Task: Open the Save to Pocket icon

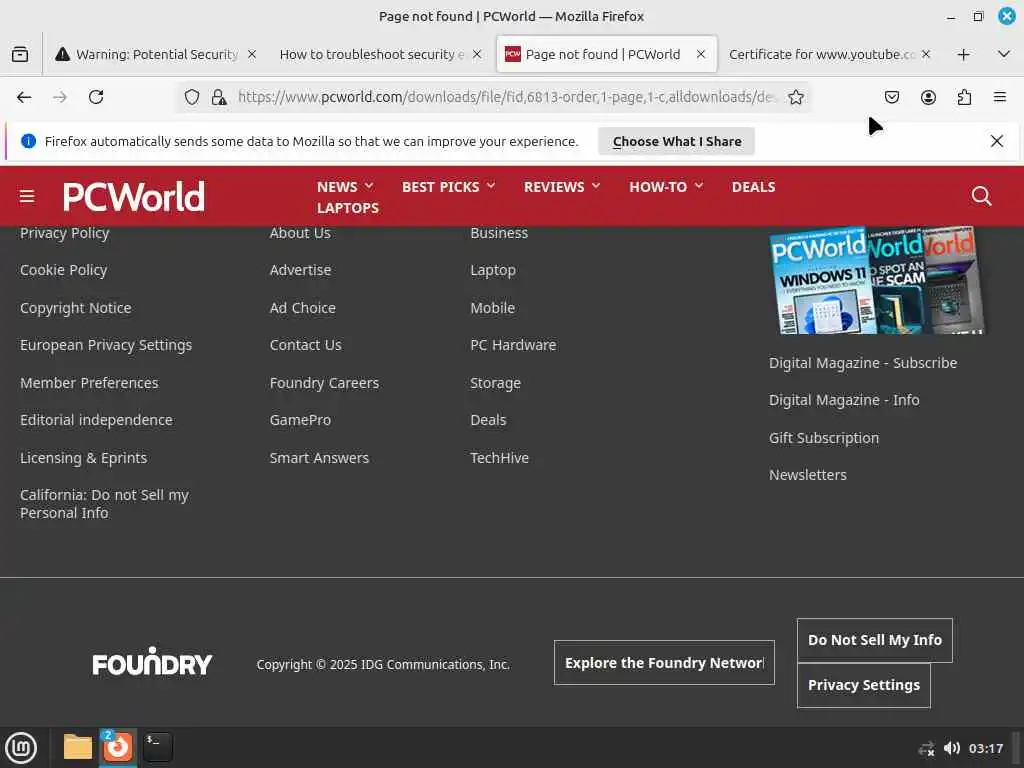Action: (x=891, y=97)
